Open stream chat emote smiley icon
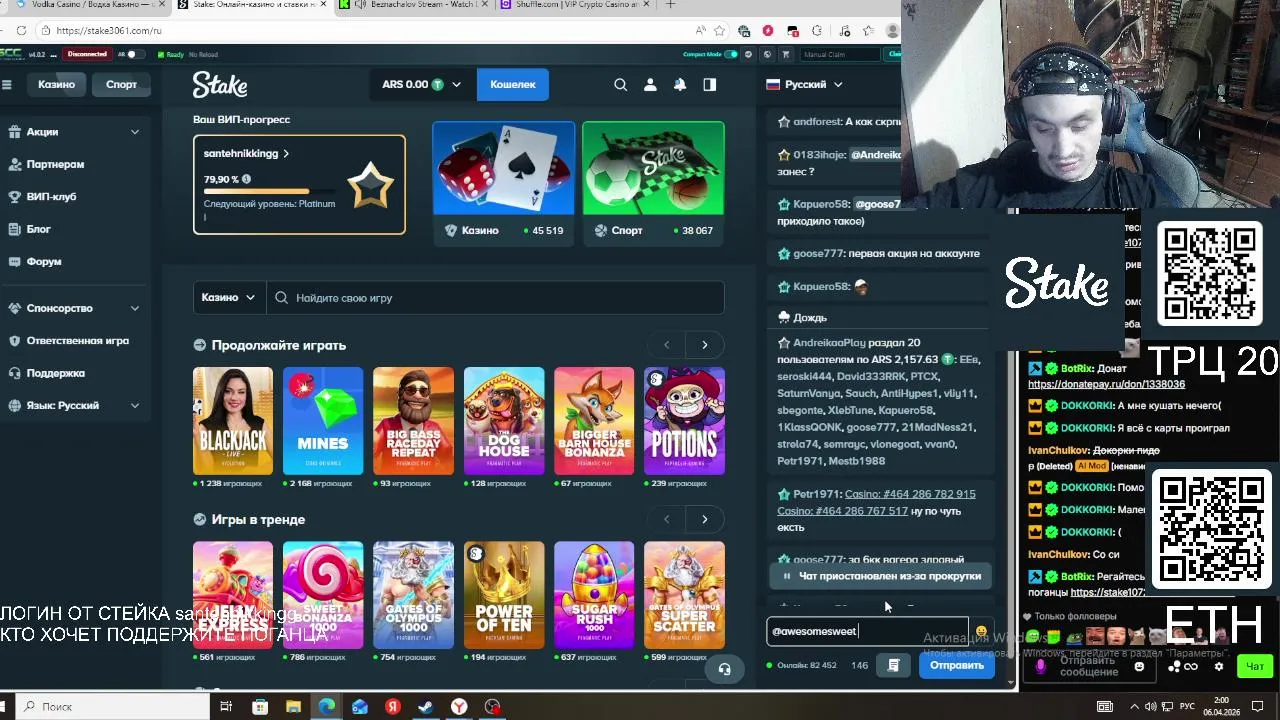Image resolution: width=1280 pixels, height=720 pixels. click(1139, 667)
